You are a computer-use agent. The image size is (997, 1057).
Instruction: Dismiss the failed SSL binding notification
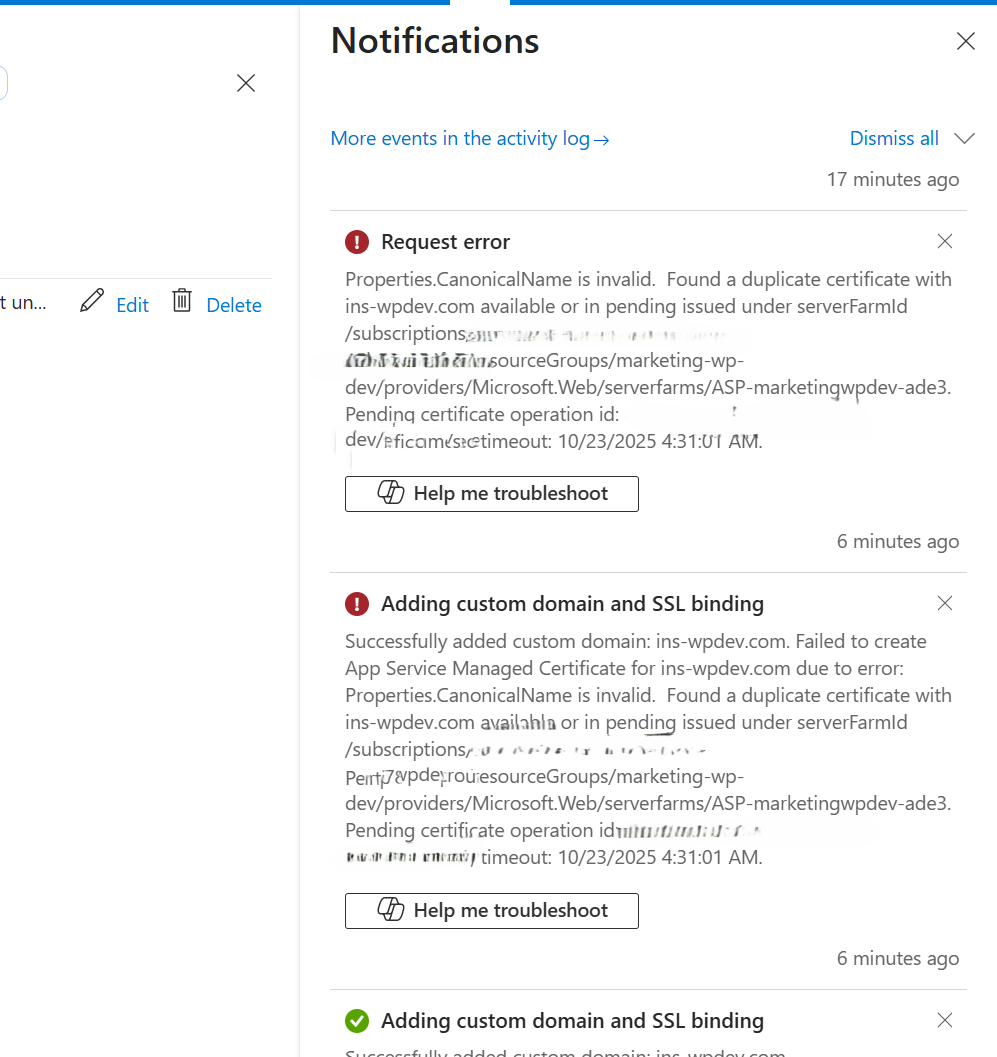[945, 603]
